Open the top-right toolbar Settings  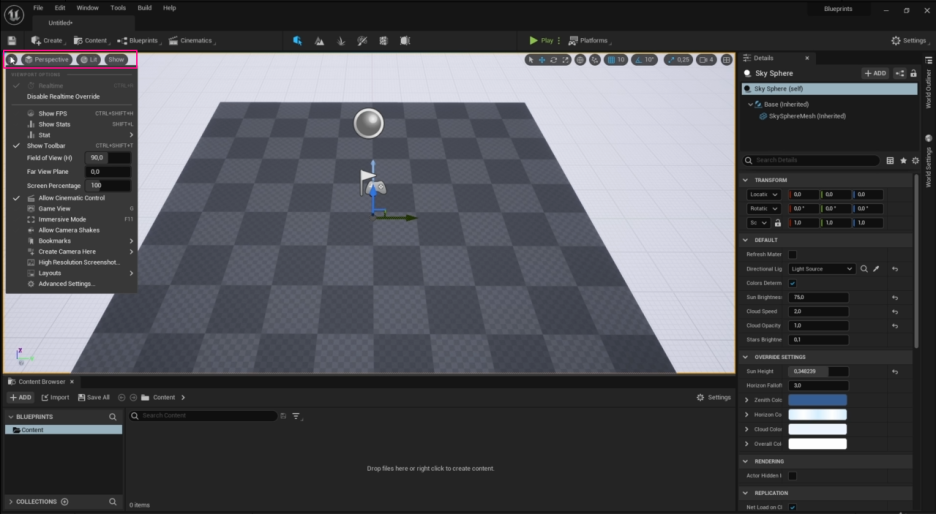[x=910, y=41]
